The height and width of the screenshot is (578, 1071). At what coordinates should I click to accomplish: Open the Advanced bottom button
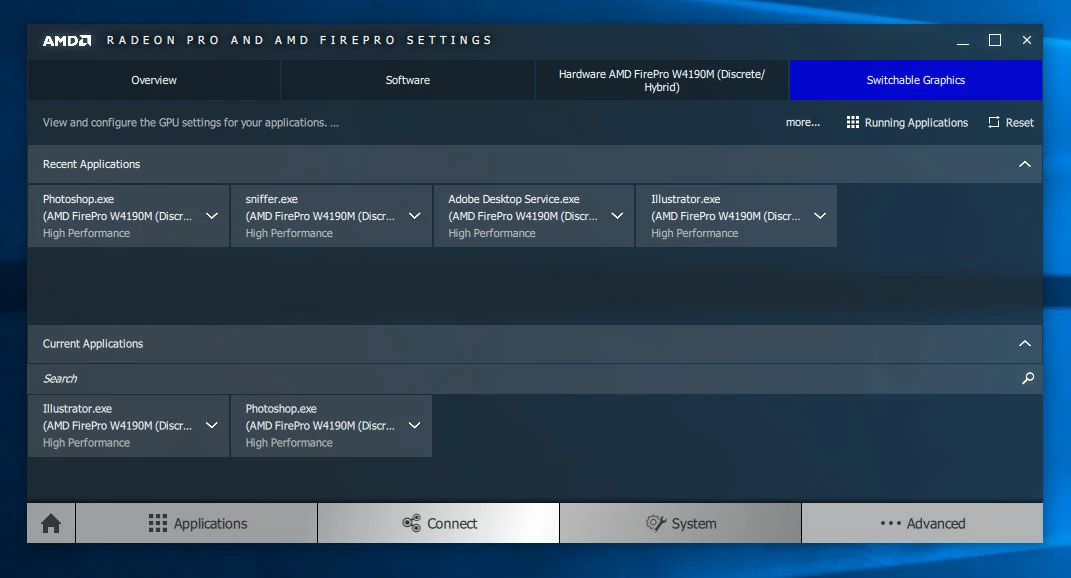point(922,523)
